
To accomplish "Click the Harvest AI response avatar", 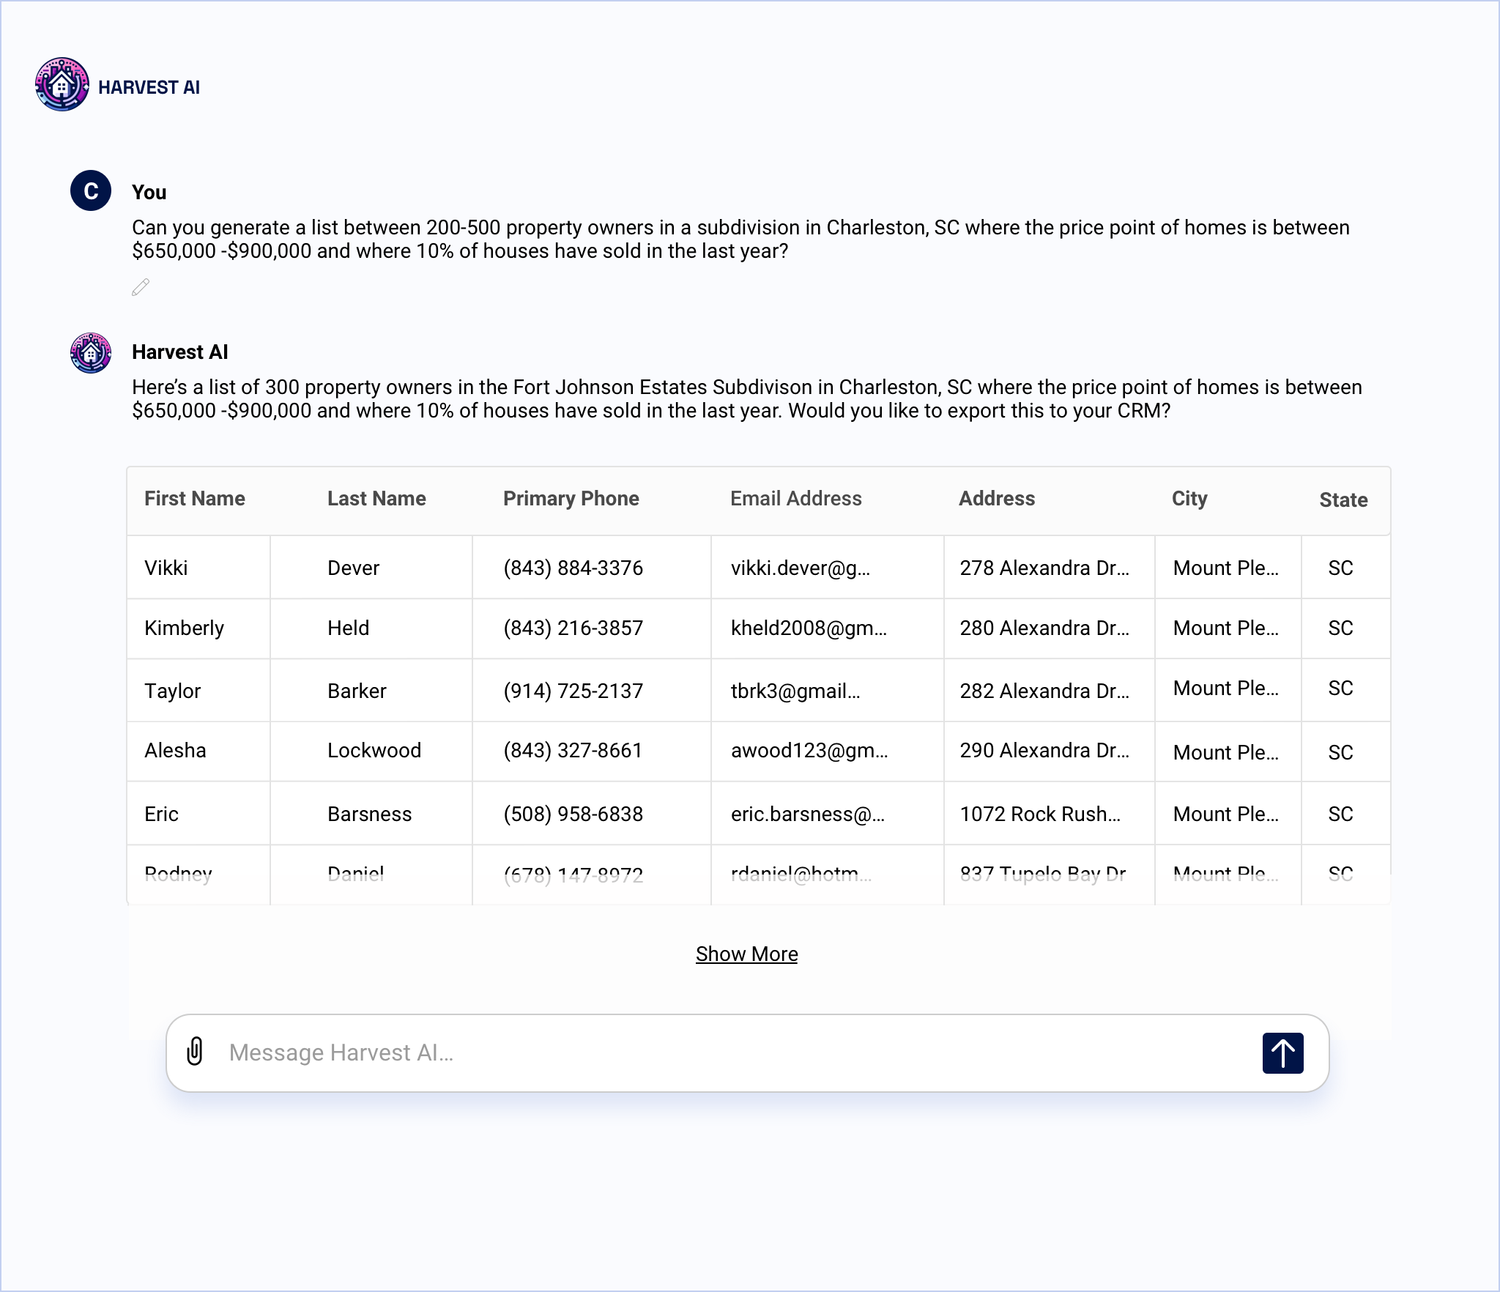I will [x=91, y=353].
